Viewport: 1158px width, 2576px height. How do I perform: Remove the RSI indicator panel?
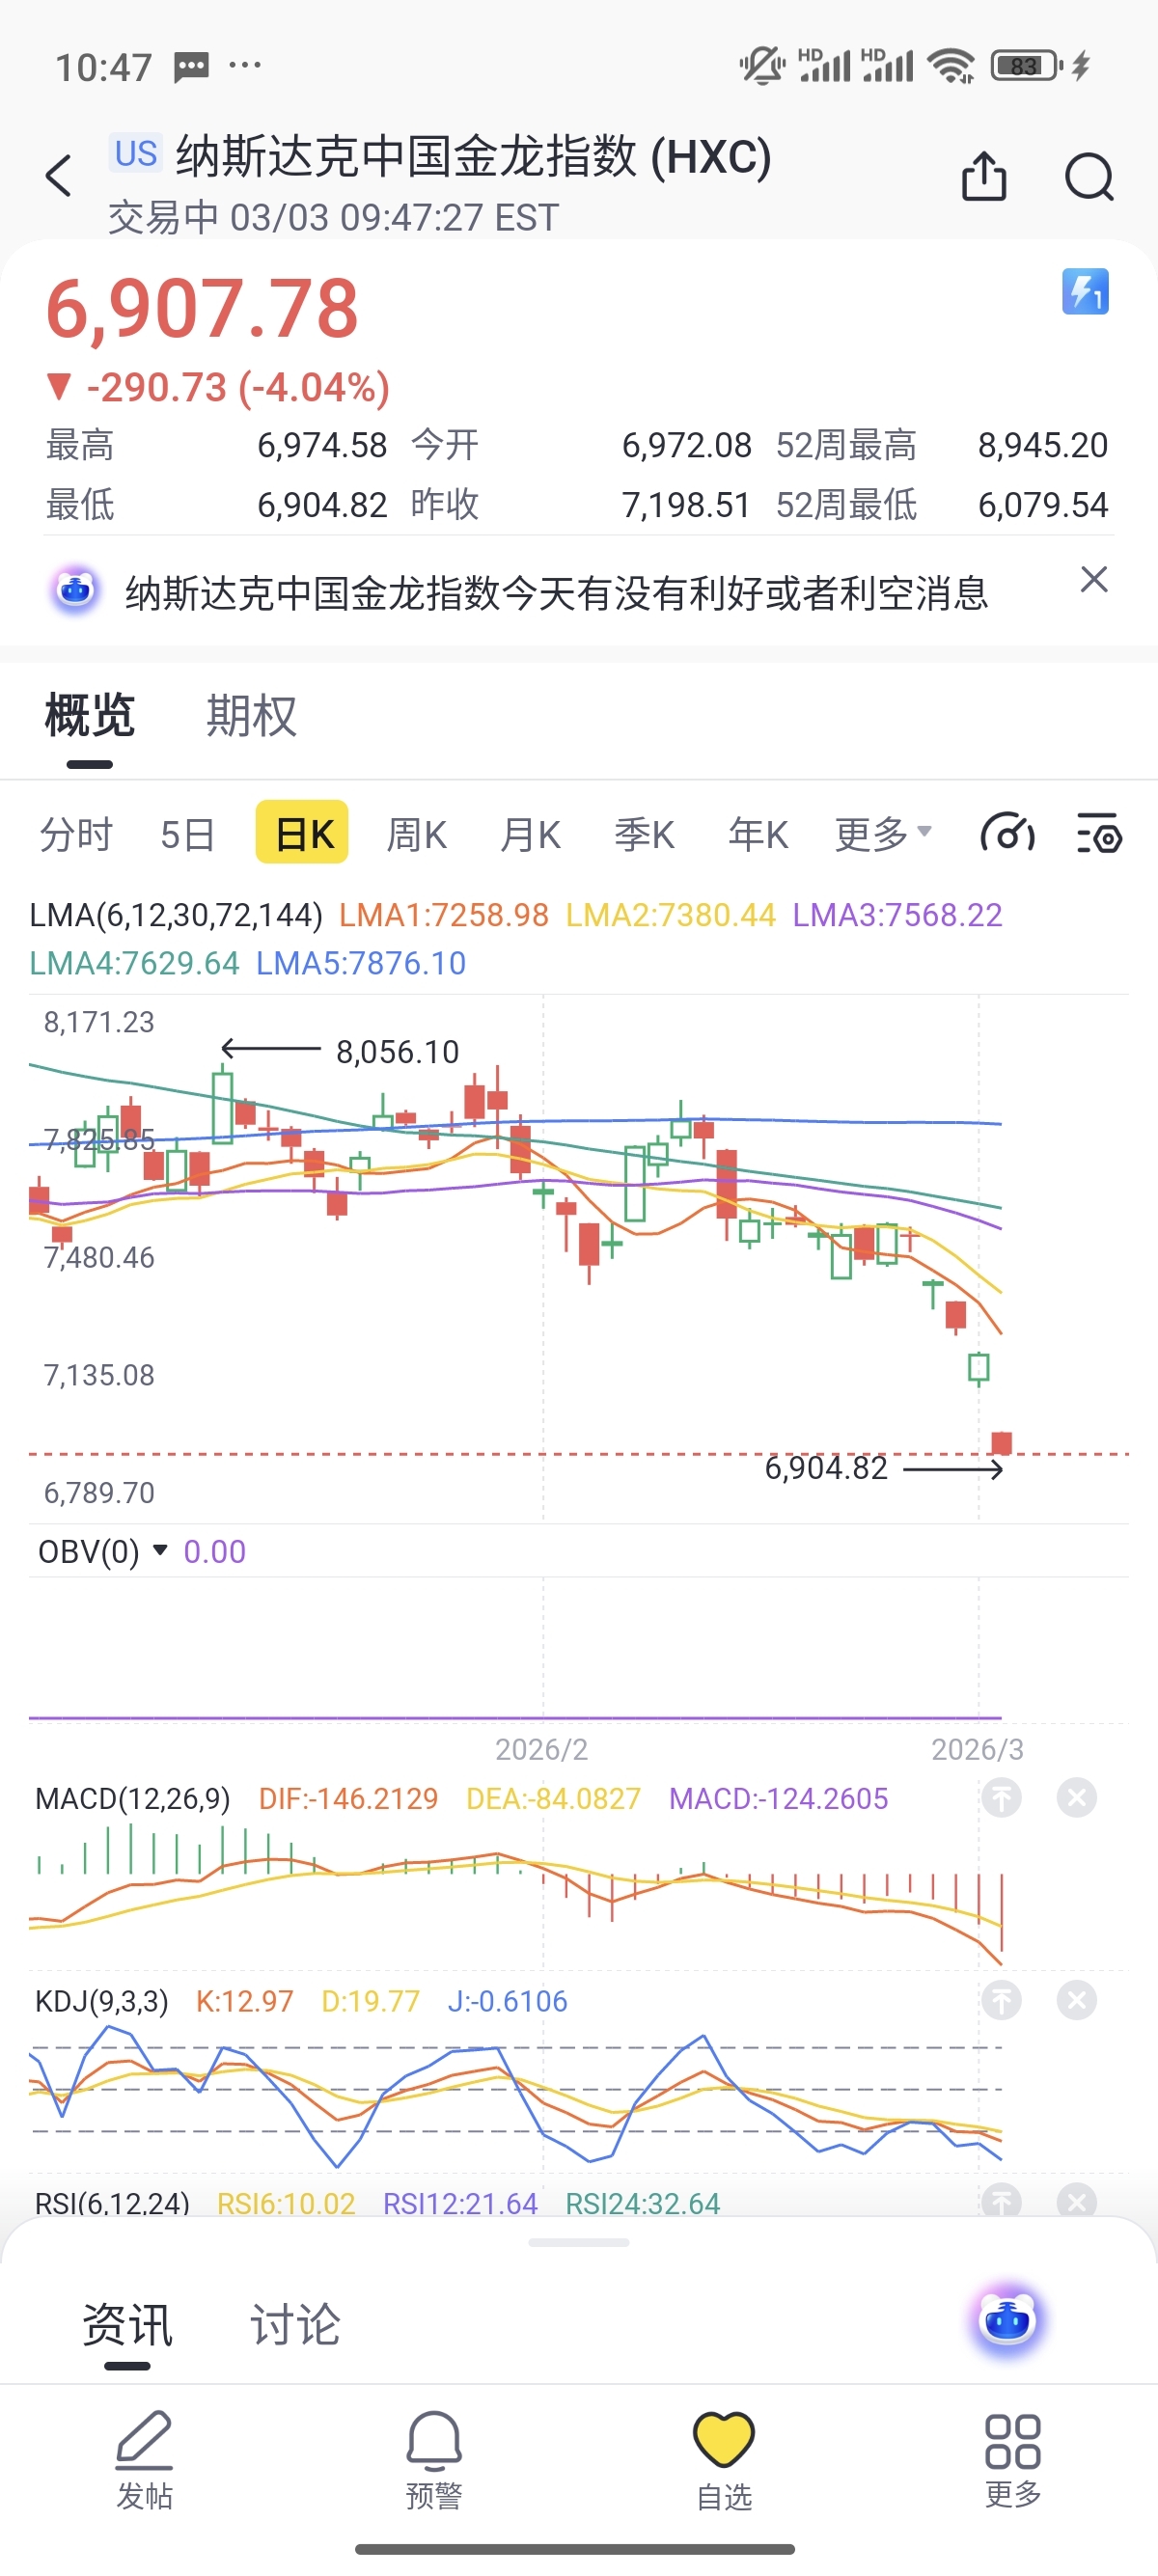pyautogui.click(x=1077, y=2200)
